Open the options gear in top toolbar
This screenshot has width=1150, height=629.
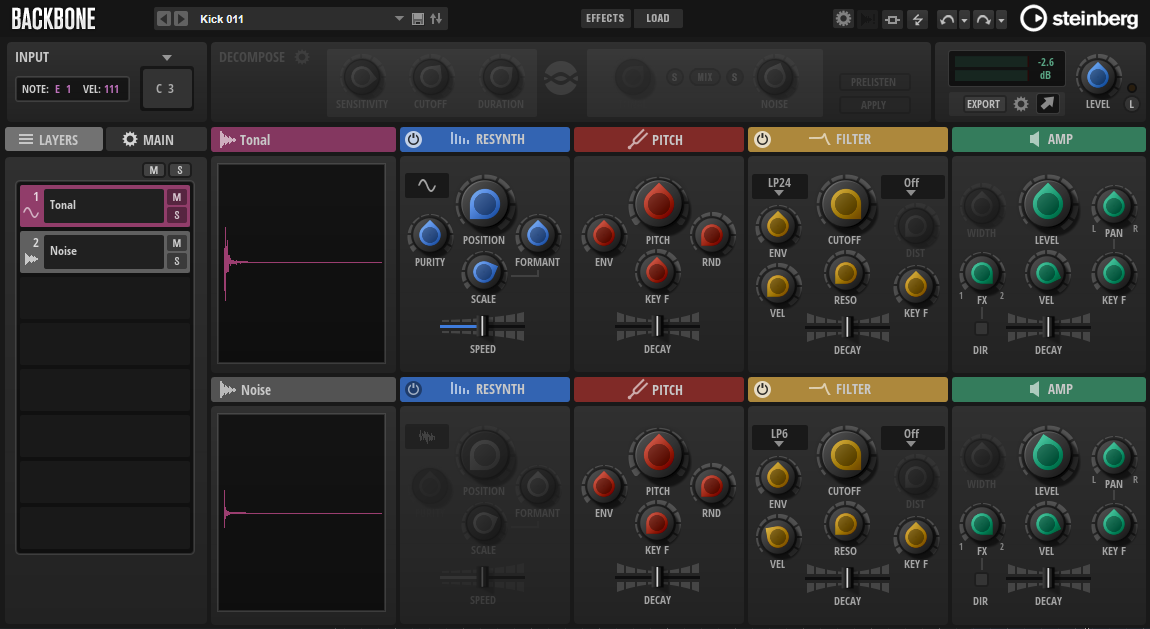(843, 19)
